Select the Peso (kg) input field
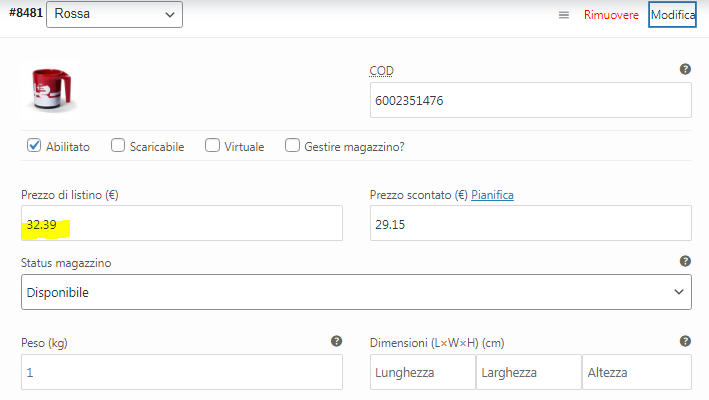Viewport: 709px width, 400px height. pos(181,372)
